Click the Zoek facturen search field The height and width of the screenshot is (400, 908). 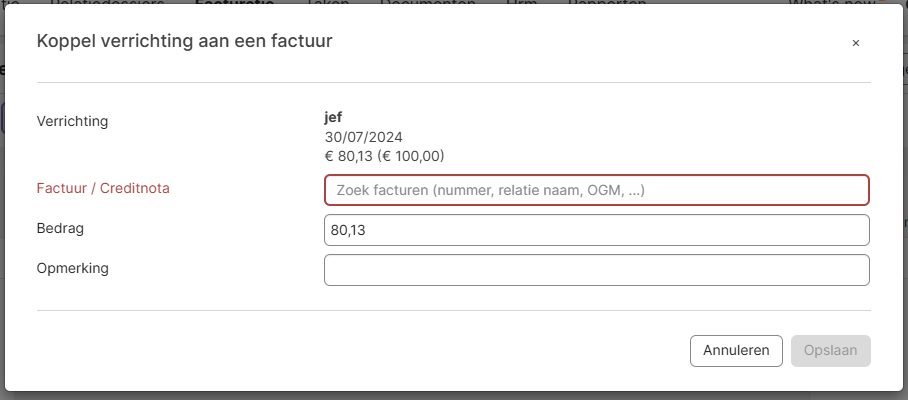tap(596, 190)
